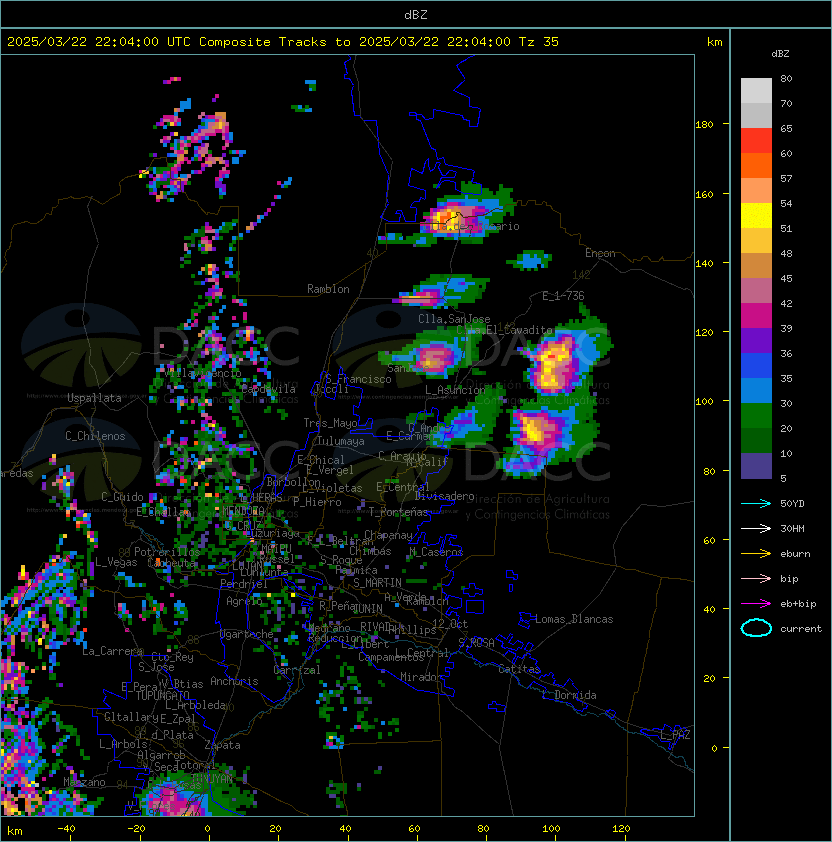Click the 'Uspallata' place label

click(x=94, y=398)
